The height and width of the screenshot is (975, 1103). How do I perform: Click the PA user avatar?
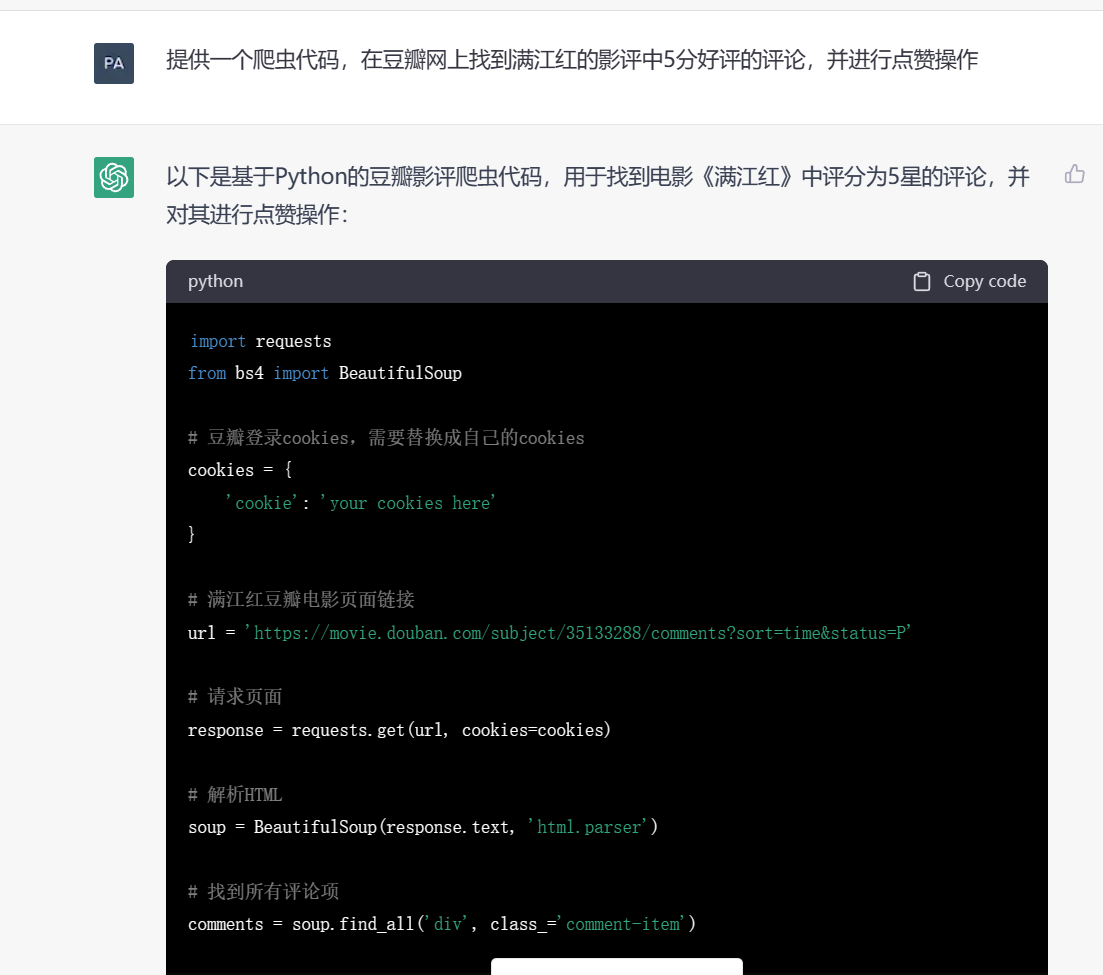[x=114, y=63]
